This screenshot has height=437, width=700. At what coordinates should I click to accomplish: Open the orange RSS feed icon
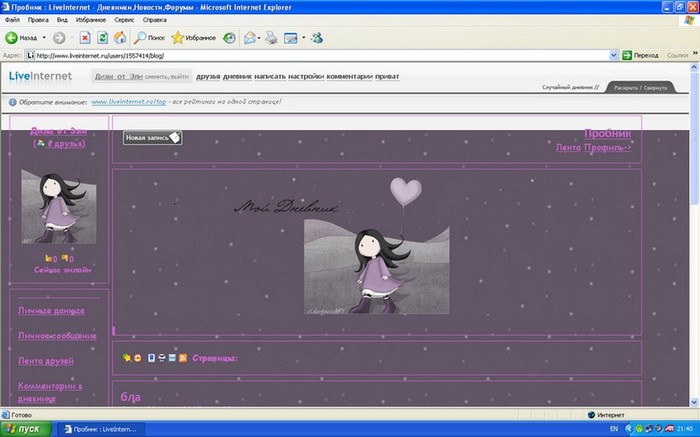click(183, 358)
